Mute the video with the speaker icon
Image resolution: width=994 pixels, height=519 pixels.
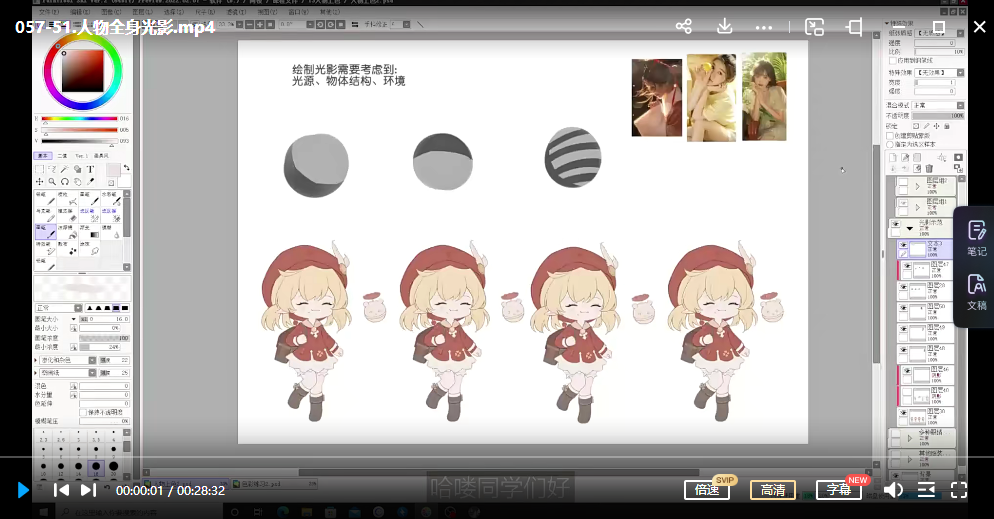click(893, 490)
